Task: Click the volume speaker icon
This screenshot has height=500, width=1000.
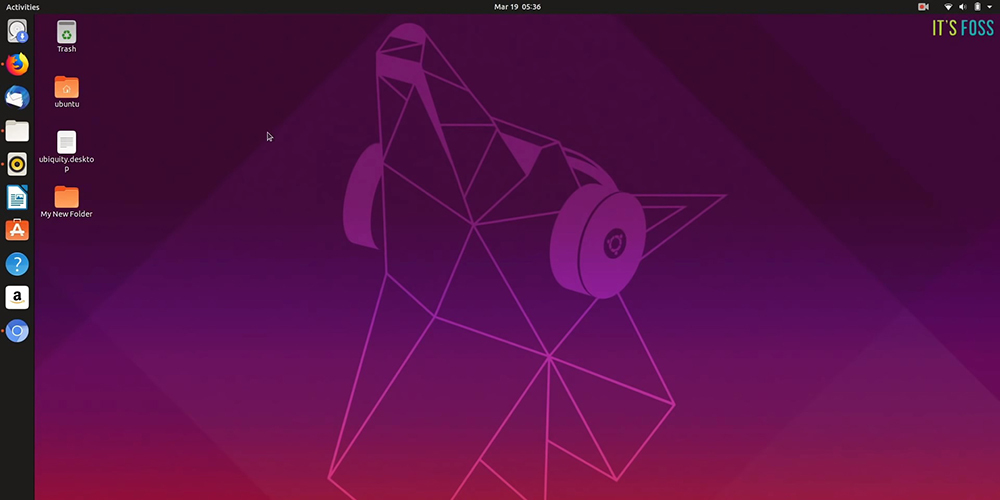Action: click(963, 7)
